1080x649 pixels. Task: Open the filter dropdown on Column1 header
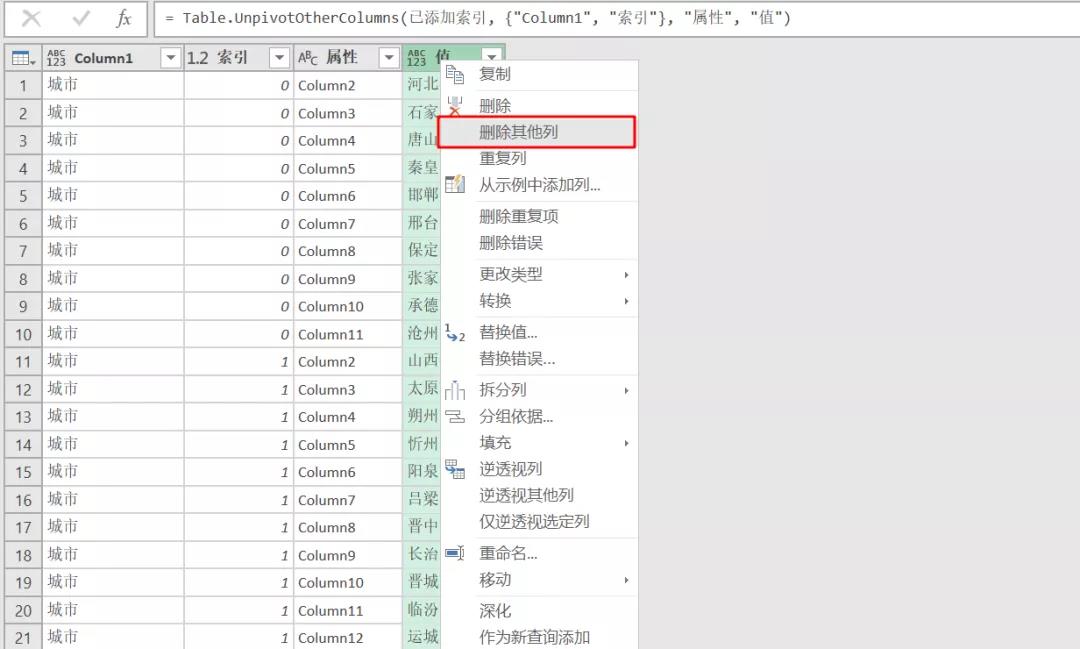click(x=171, y=57)
